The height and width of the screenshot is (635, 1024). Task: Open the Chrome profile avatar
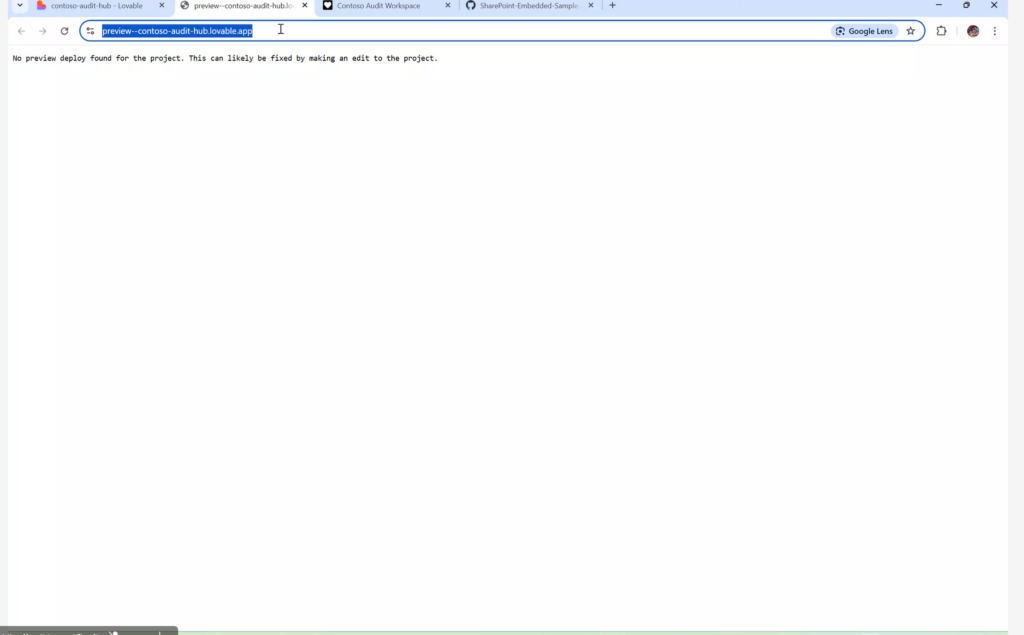[973, 31]
